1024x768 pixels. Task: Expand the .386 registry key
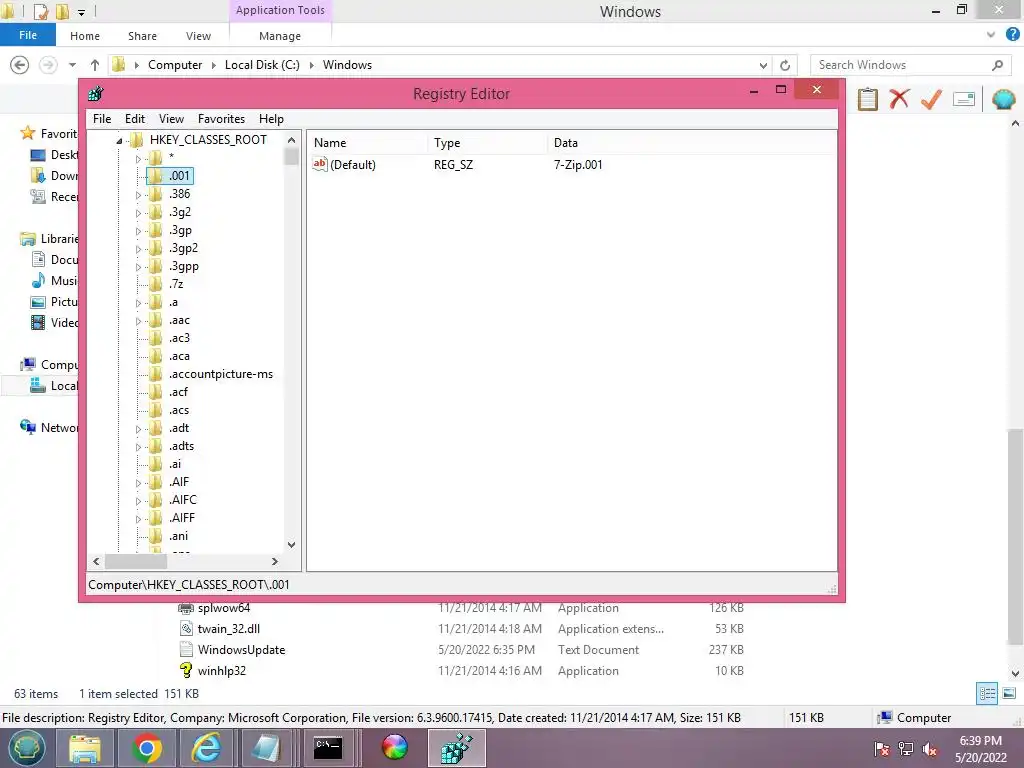pos(138,195)
